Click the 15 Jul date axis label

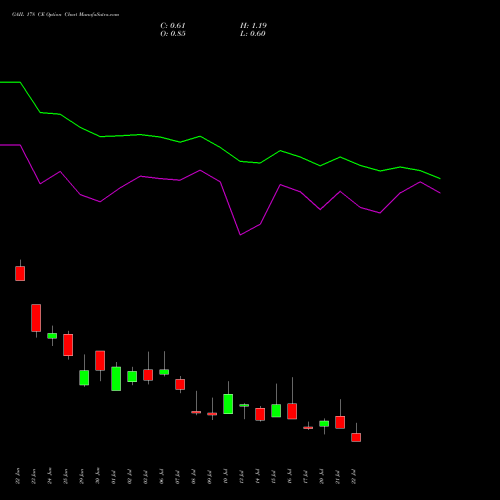coord(274,476)
